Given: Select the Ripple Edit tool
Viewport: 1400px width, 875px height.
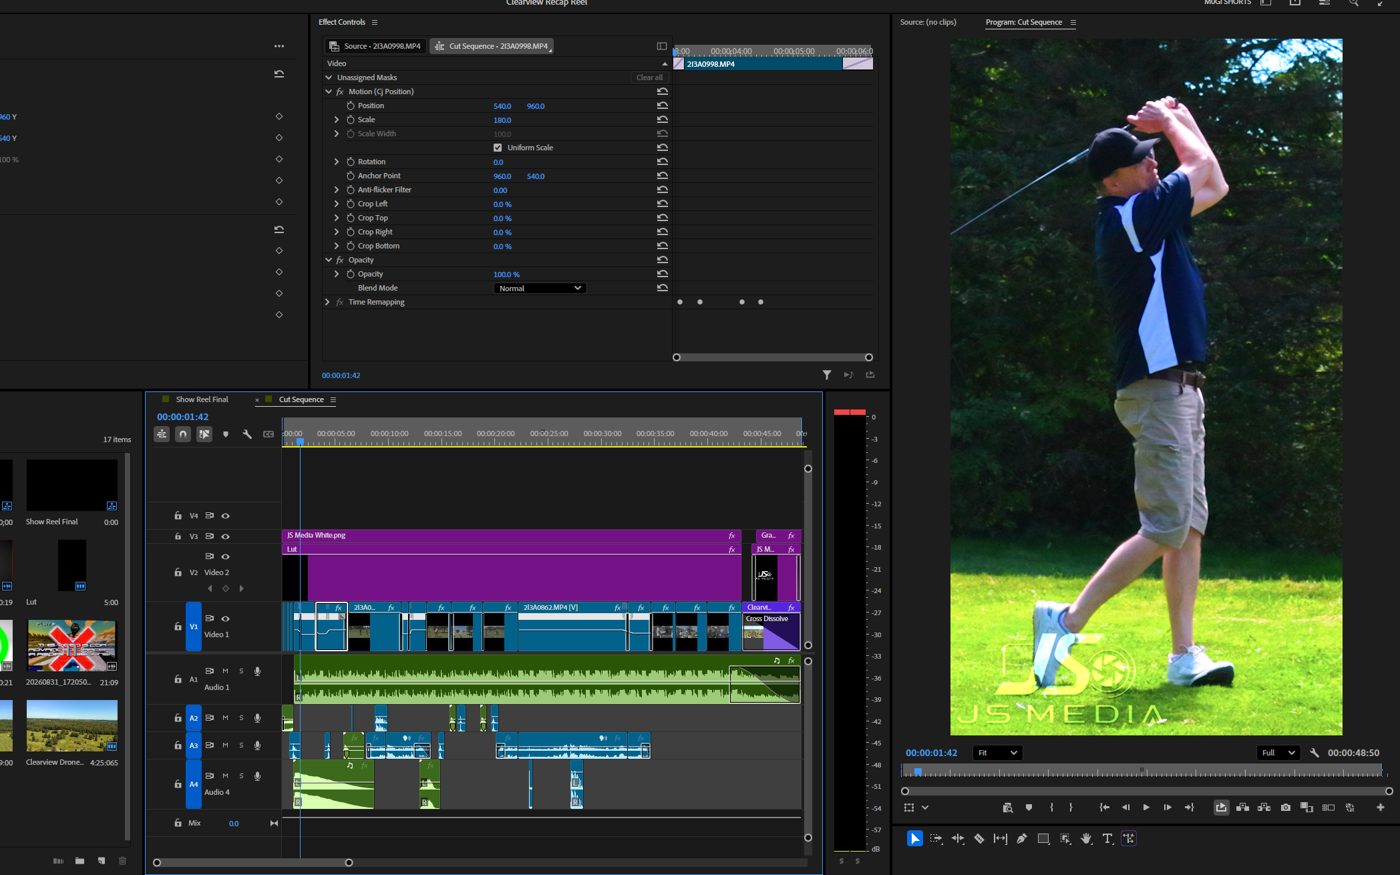Looking at the screenshot, I should coord(958,838).
